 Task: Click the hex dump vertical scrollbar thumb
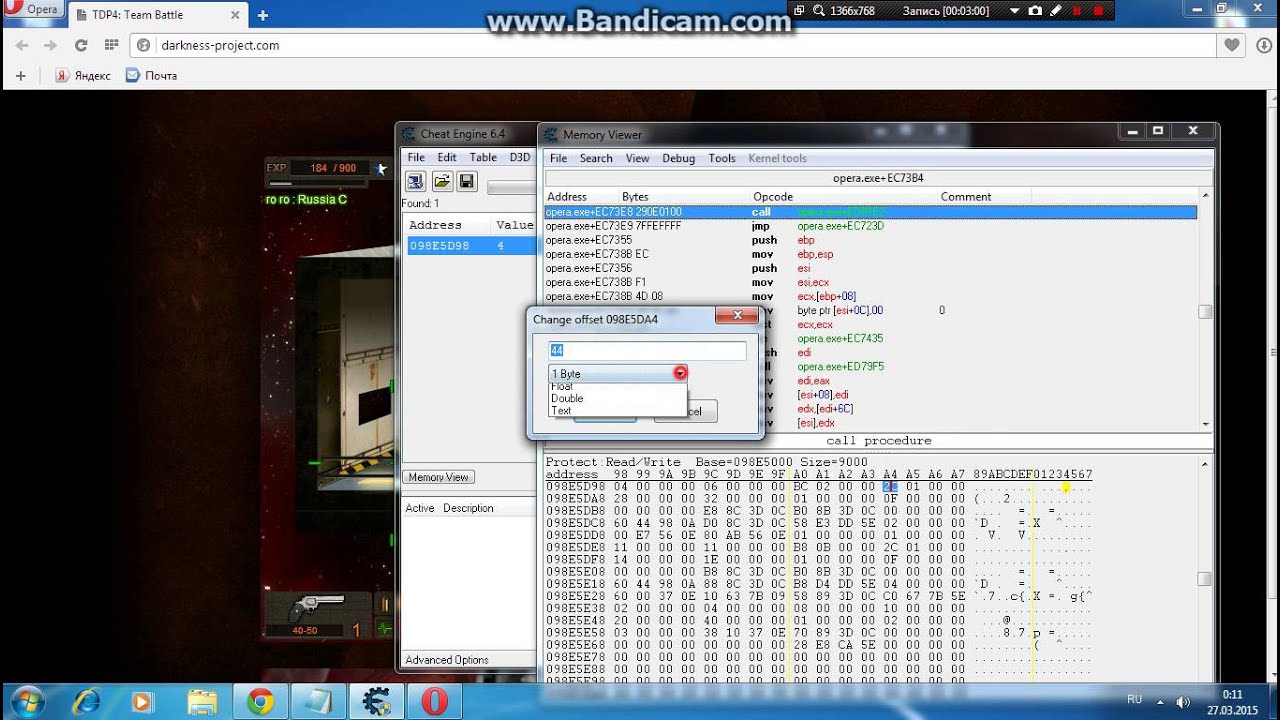click(x=1205, y=579)
